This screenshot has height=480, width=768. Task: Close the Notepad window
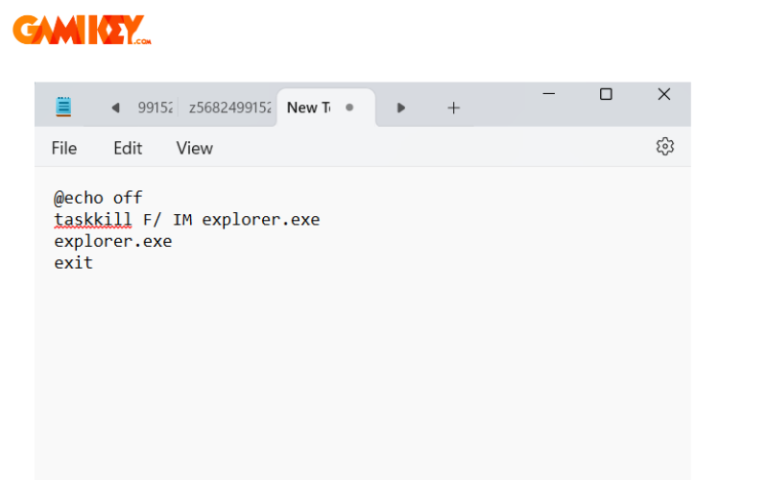tap(664, 94)
